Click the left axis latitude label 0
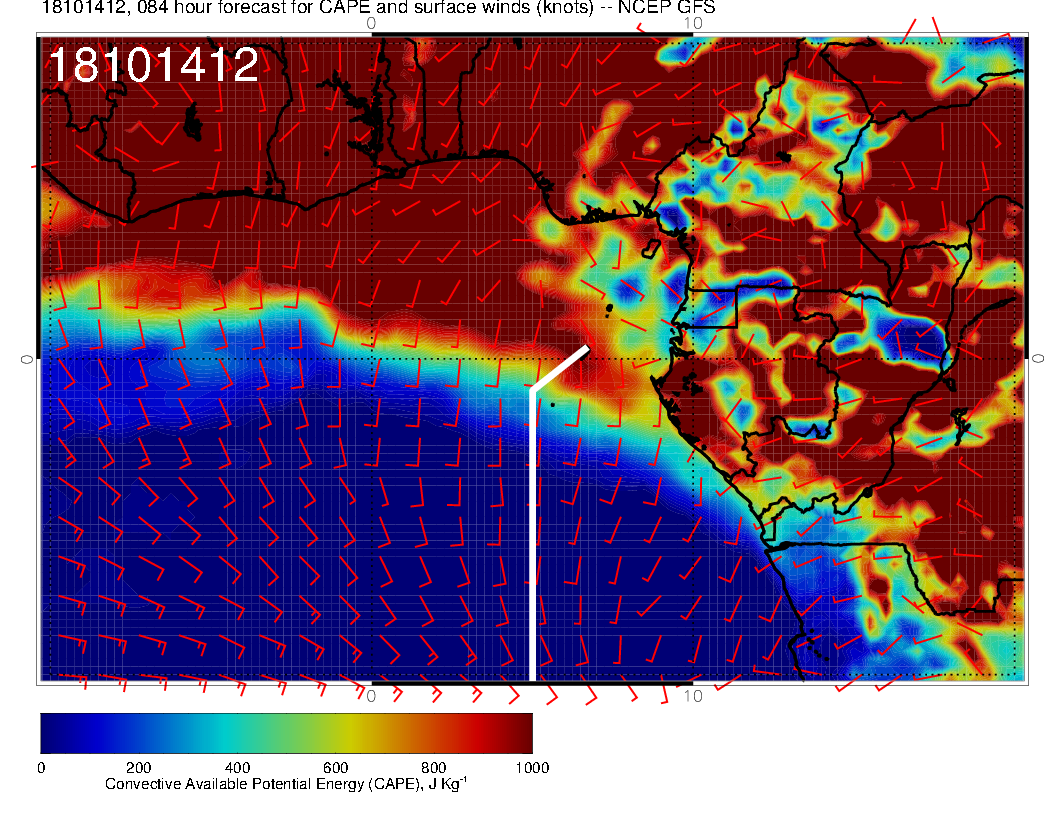Image resolution: width=1056 pixels, height=816 pixels. tap(26, 358)
